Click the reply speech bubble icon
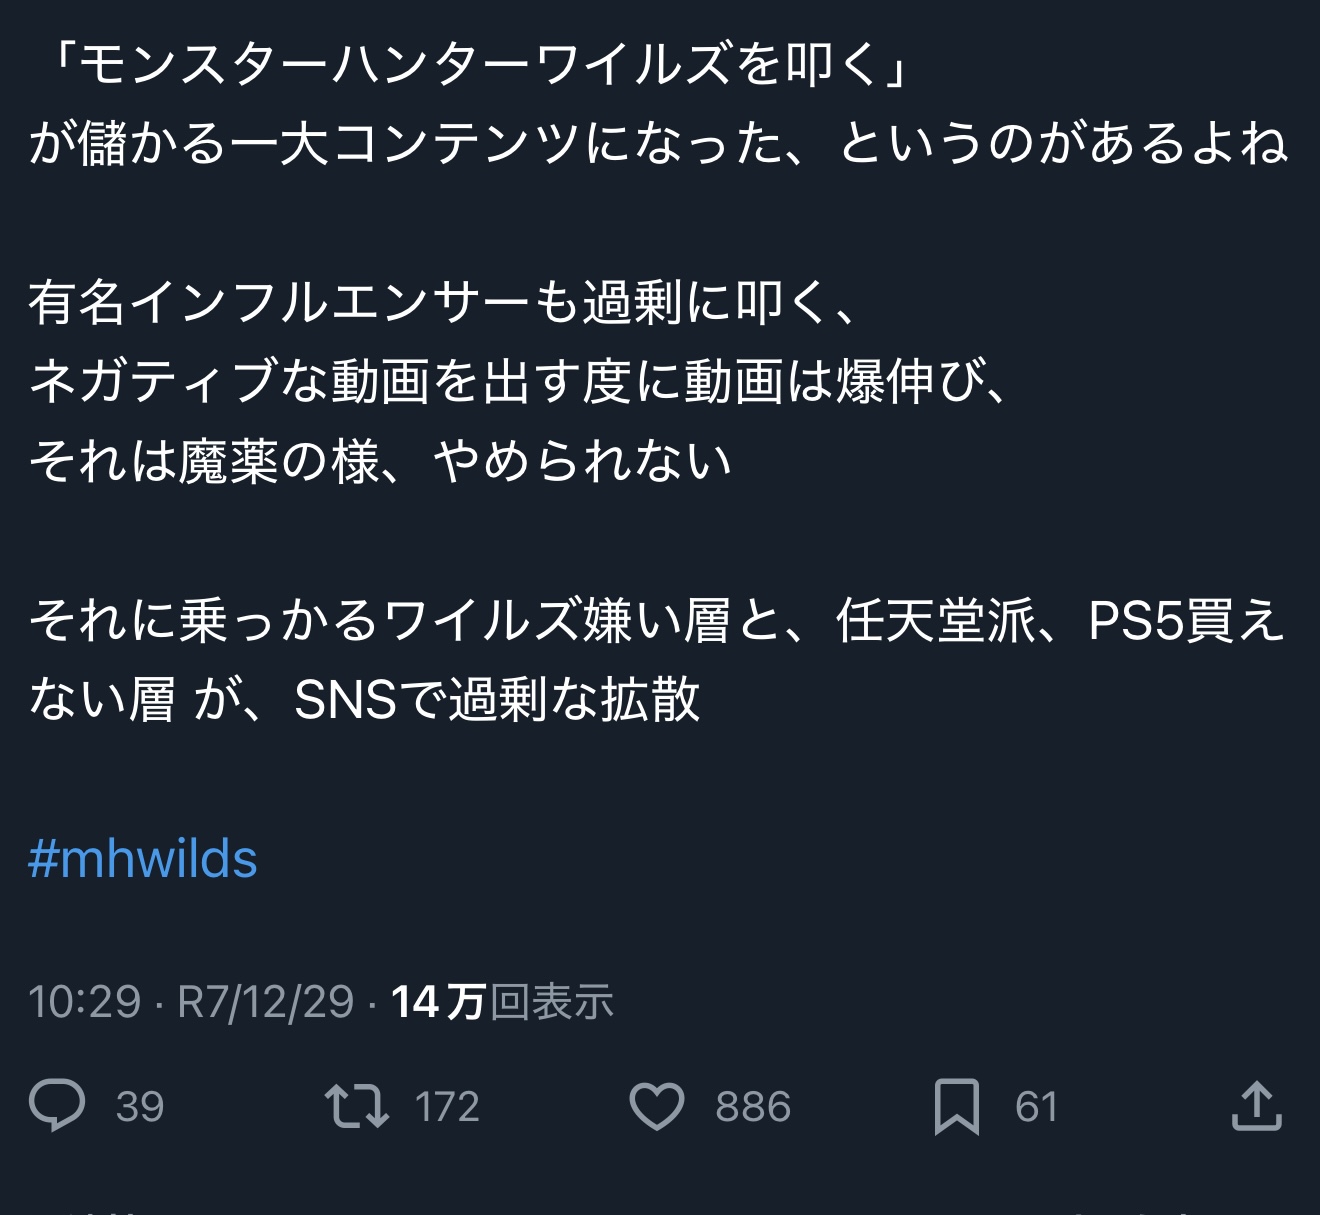Screen dimensions: 1320x1215 point(57,1106)
